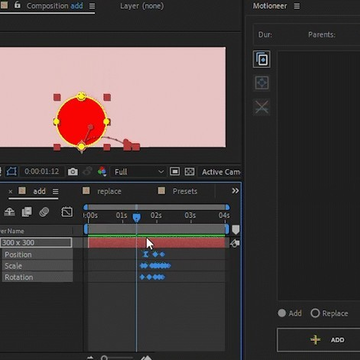
Task: Click the 03s ruler mark
Action: click(x=190, y=216)
